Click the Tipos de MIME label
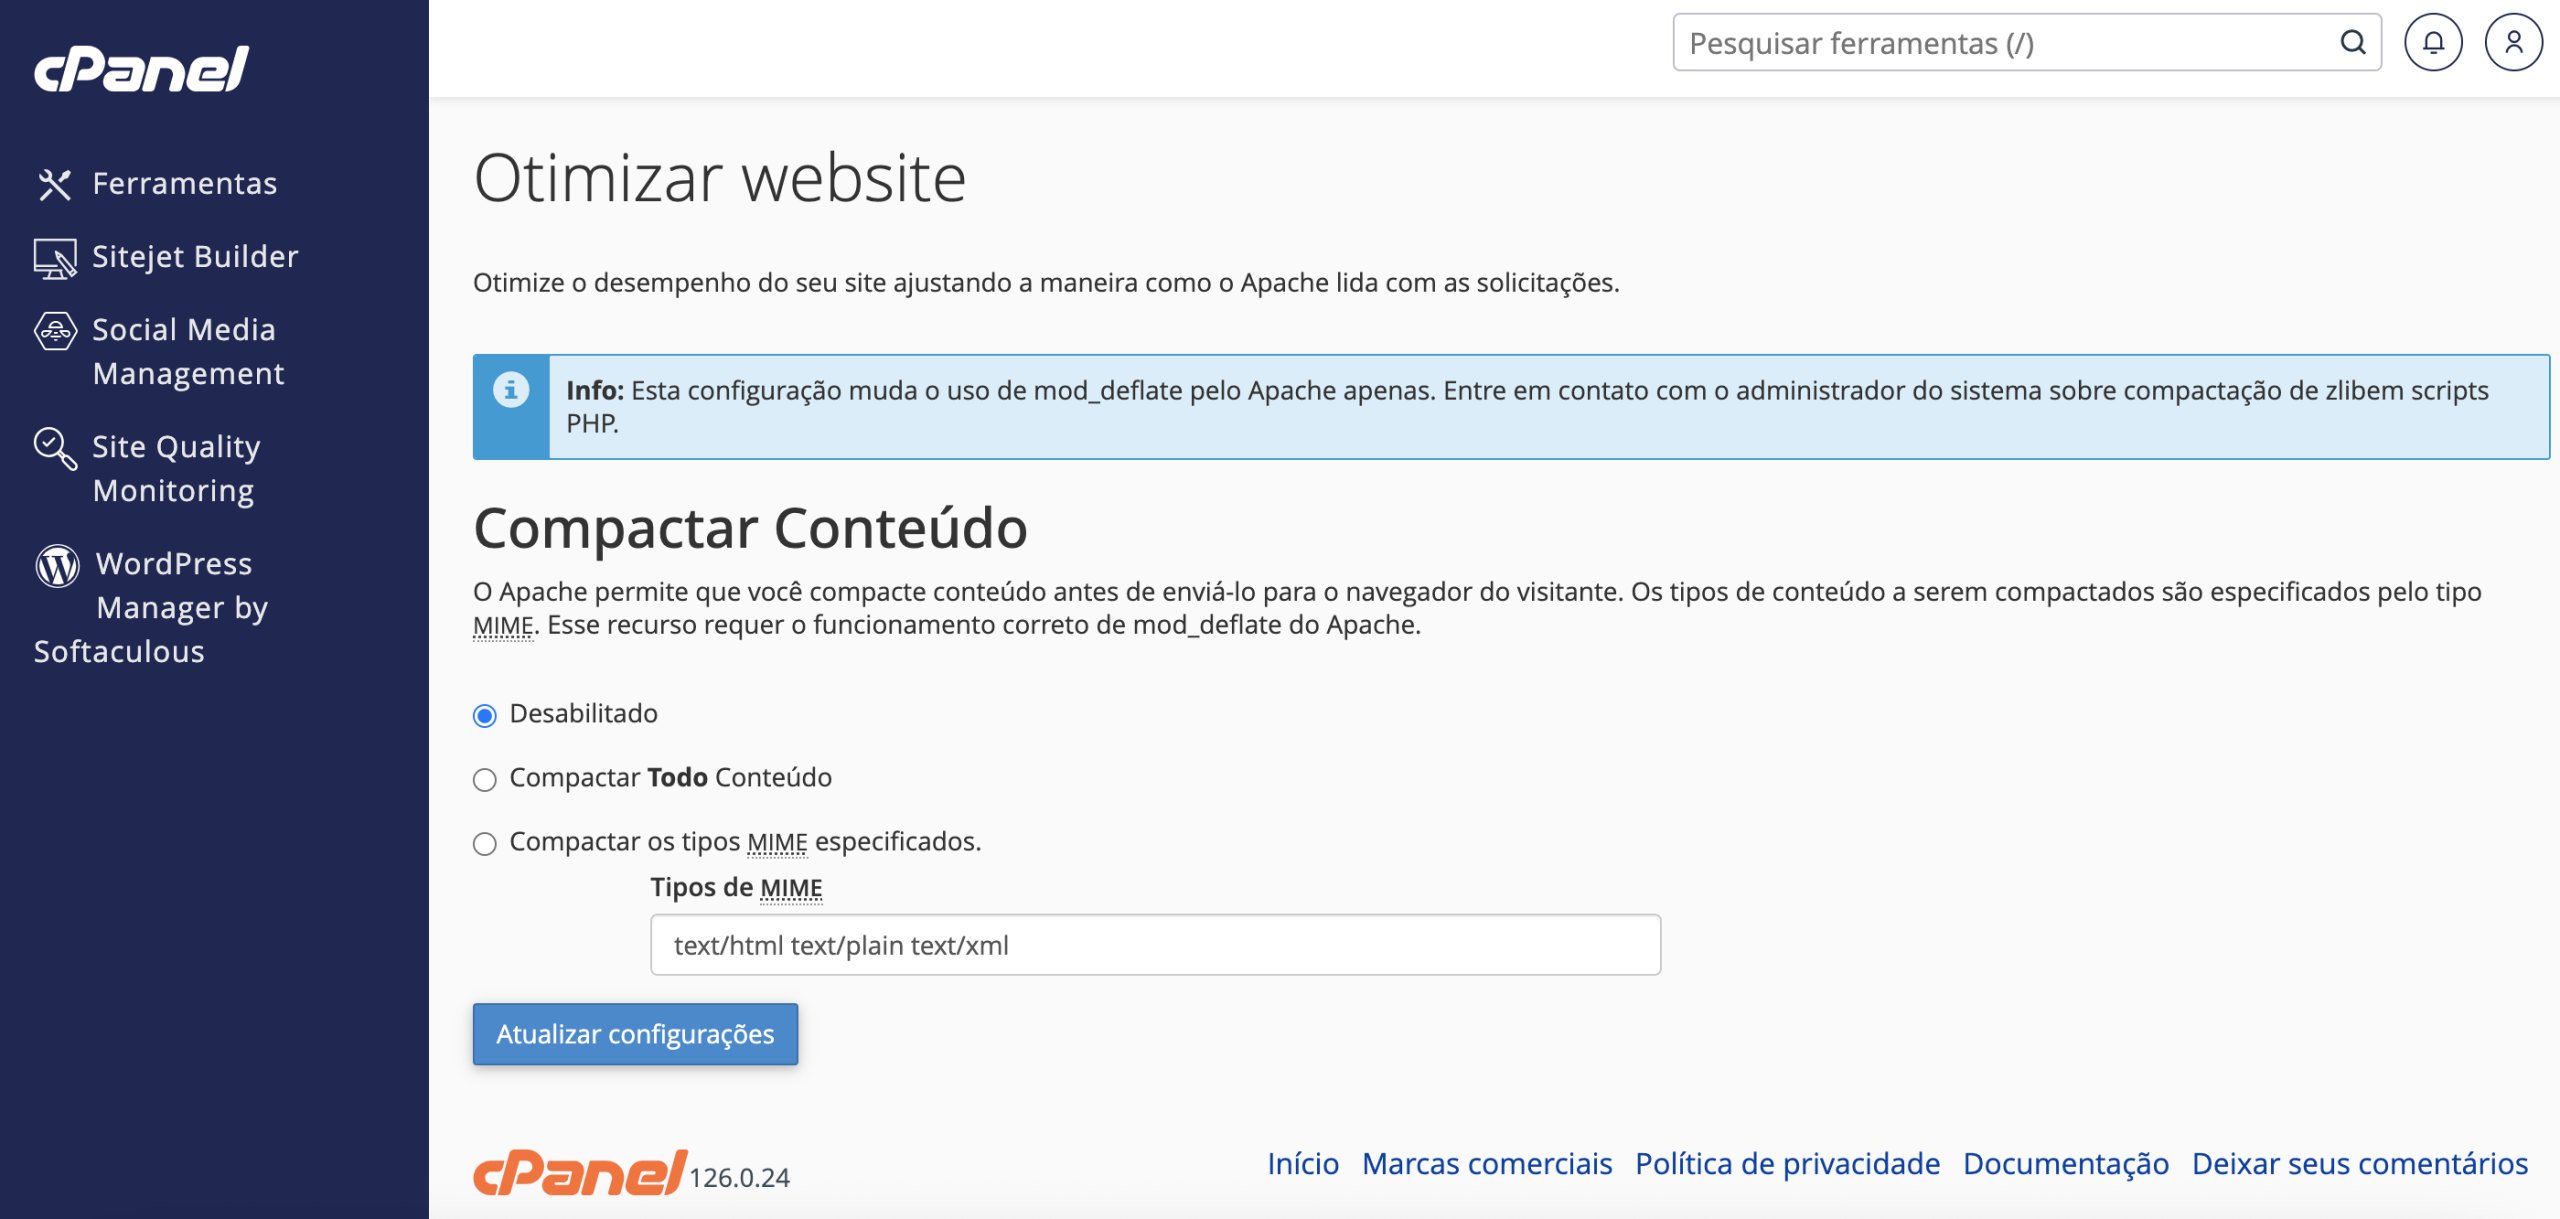This screenshot has height=1219, width=2560. (x=736, y=887)
